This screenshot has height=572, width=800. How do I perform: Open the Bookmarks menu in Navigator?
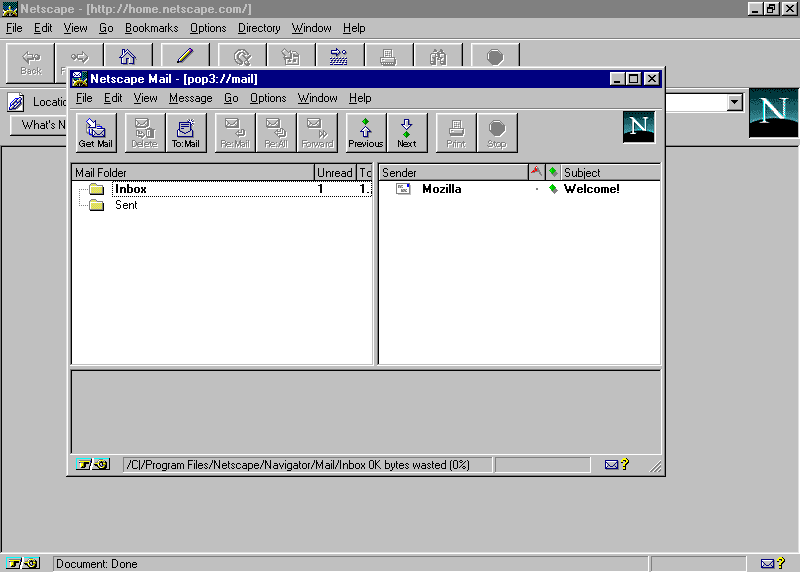[151, 28]
